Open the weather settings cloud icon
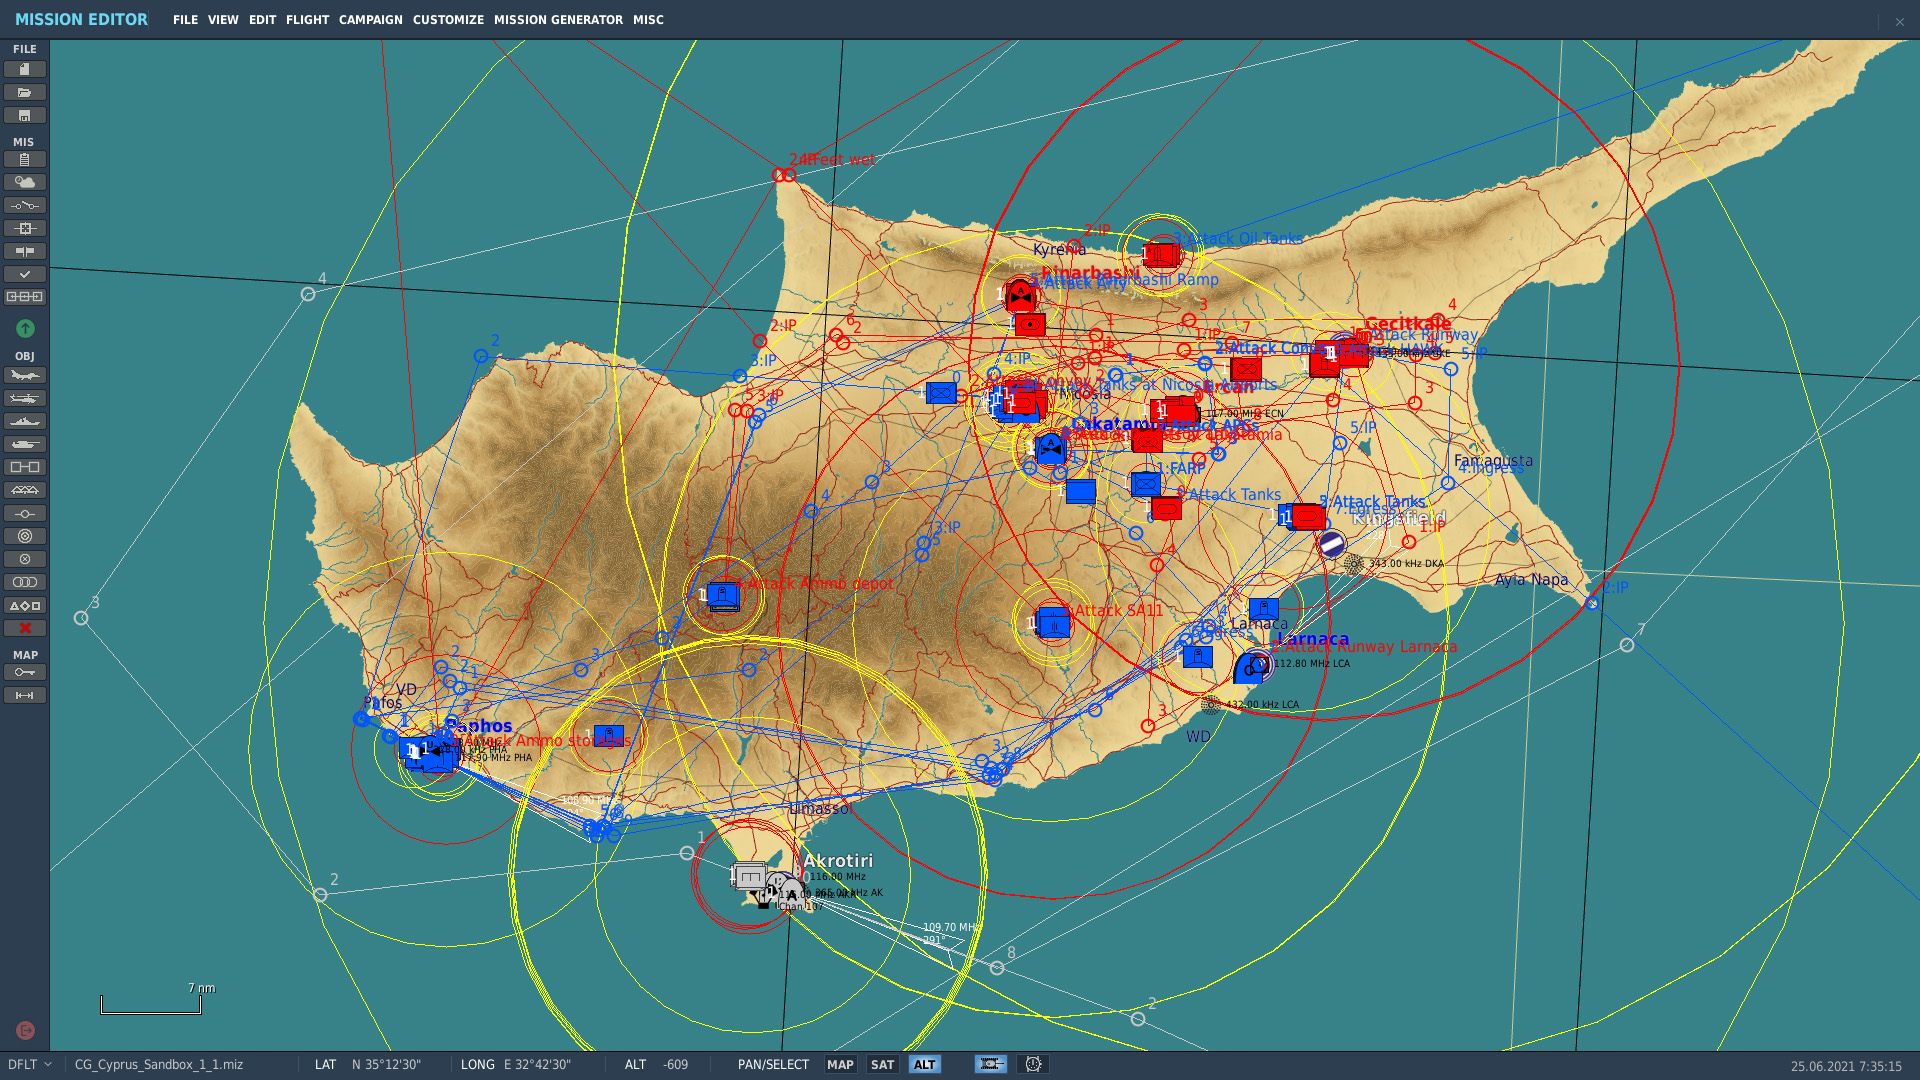1920x1080 pixels. point(25,182)
